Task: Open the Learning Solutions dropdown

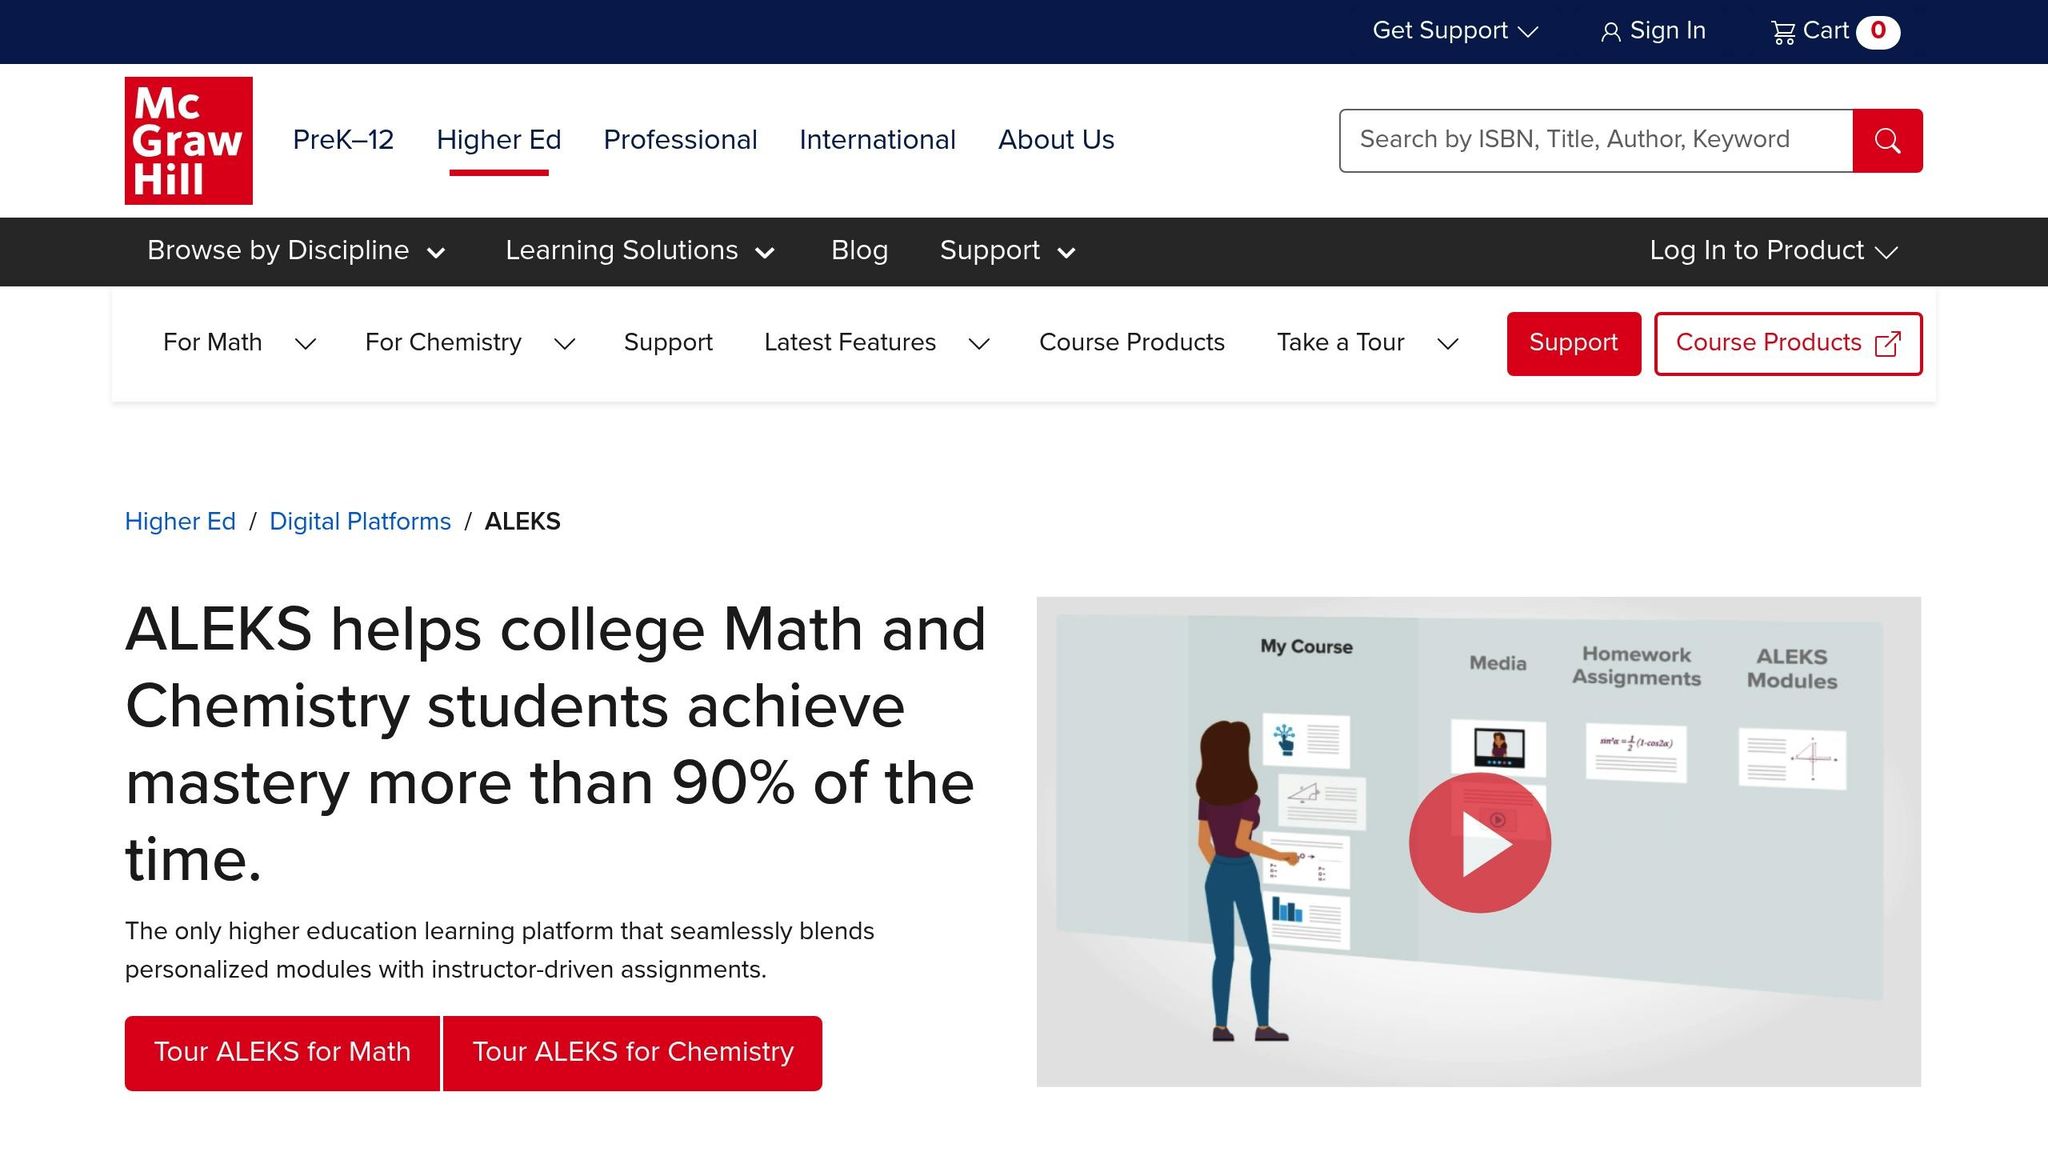Action: (640, 251)
